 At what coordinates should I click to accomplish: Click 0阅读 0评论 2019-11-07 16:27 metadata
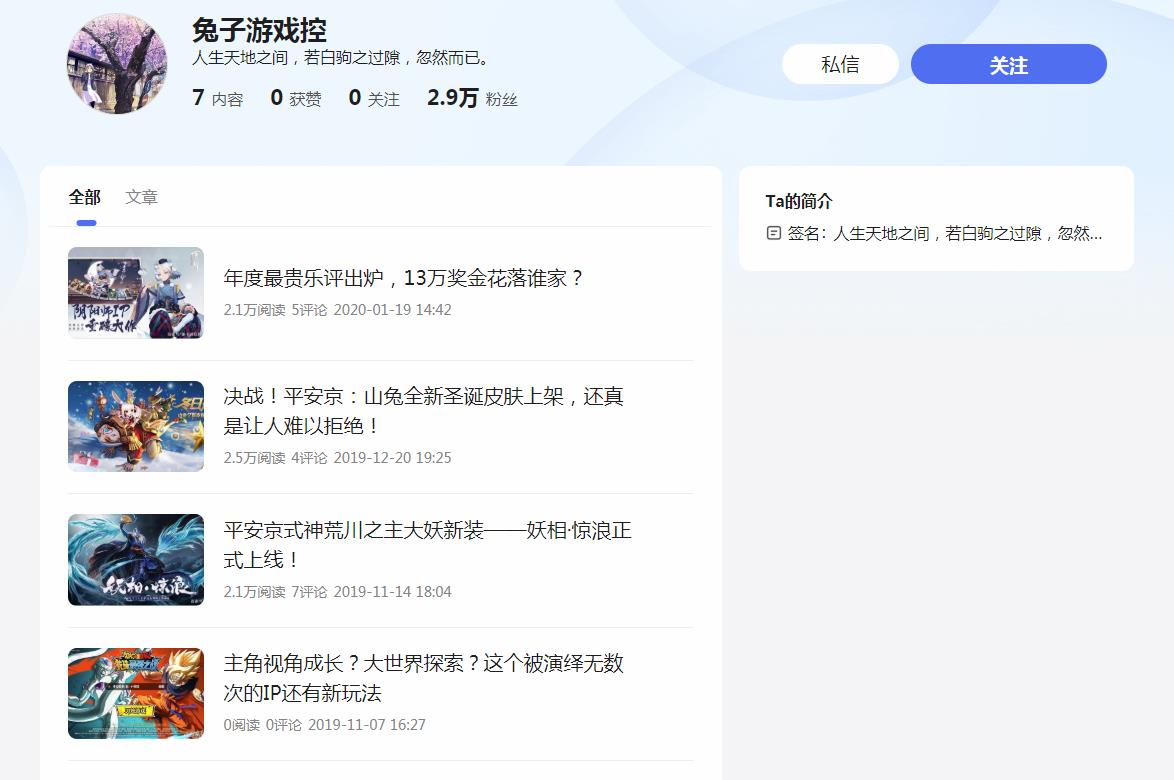point(324,725)
